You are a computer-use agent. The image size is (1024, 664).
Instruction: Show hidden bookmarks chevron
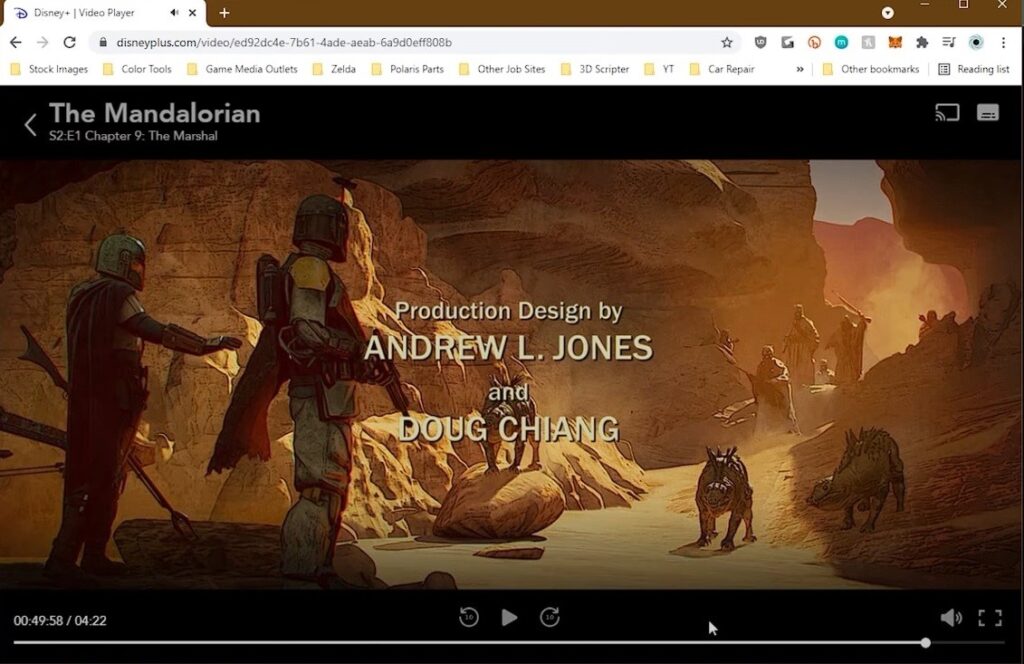tap(800, 69)
